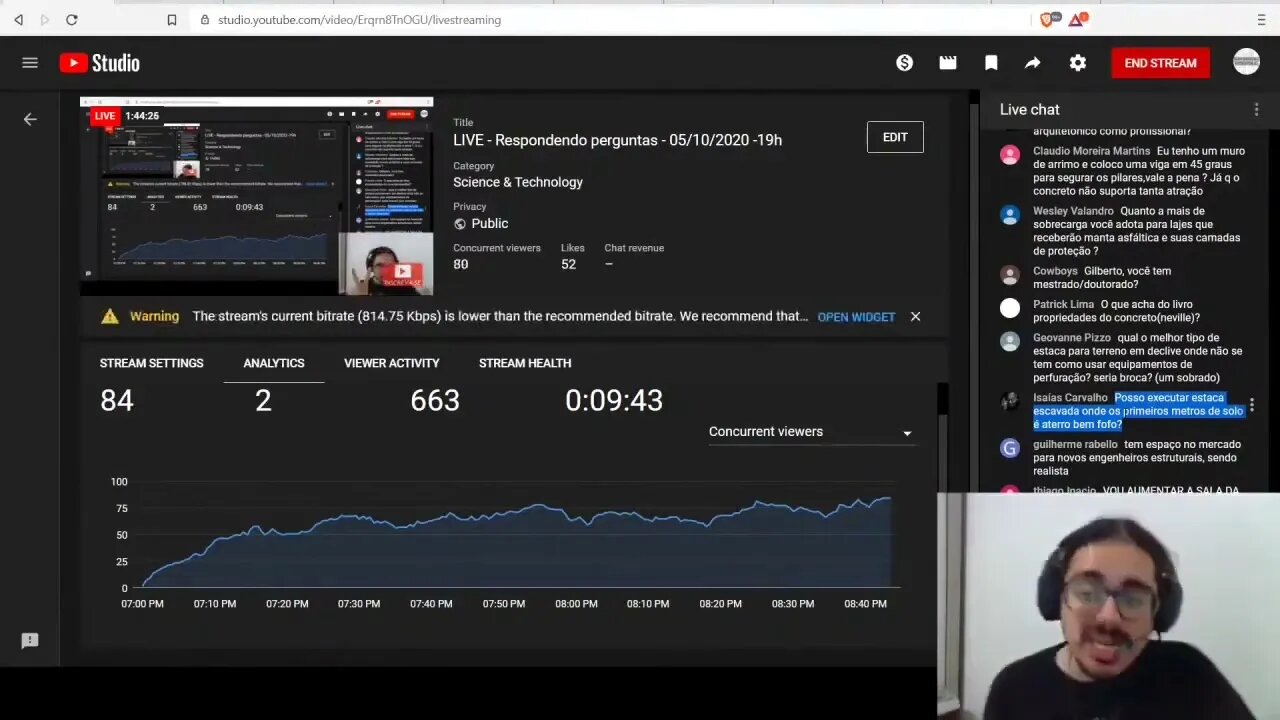Viewport: 1280px width, 720px height.
Task: Click the OPEN WIDGET link
Action: pos(856,317)
